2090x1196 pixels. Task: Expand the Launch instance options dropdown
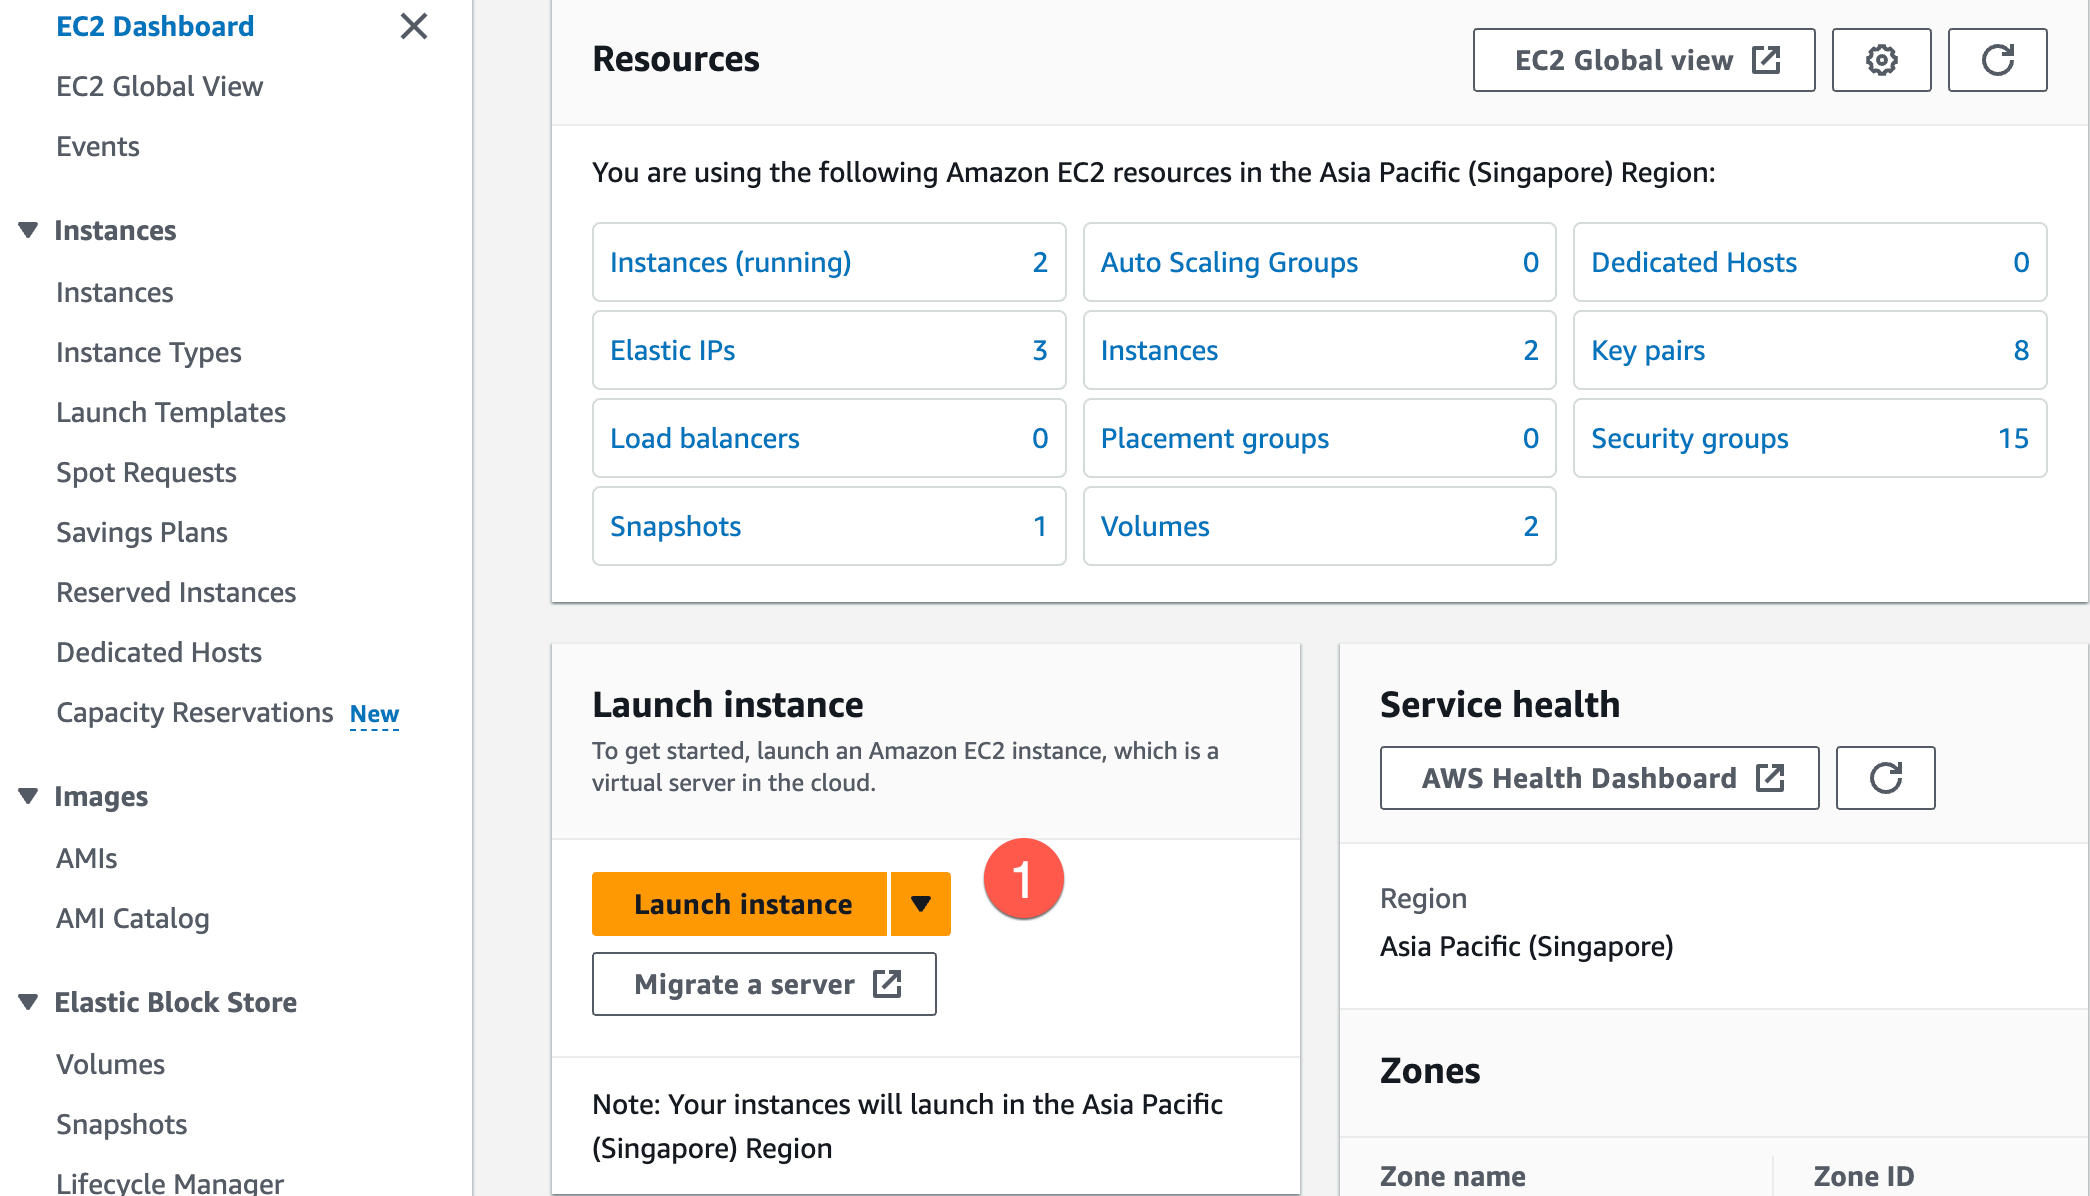tap(919, 903)
